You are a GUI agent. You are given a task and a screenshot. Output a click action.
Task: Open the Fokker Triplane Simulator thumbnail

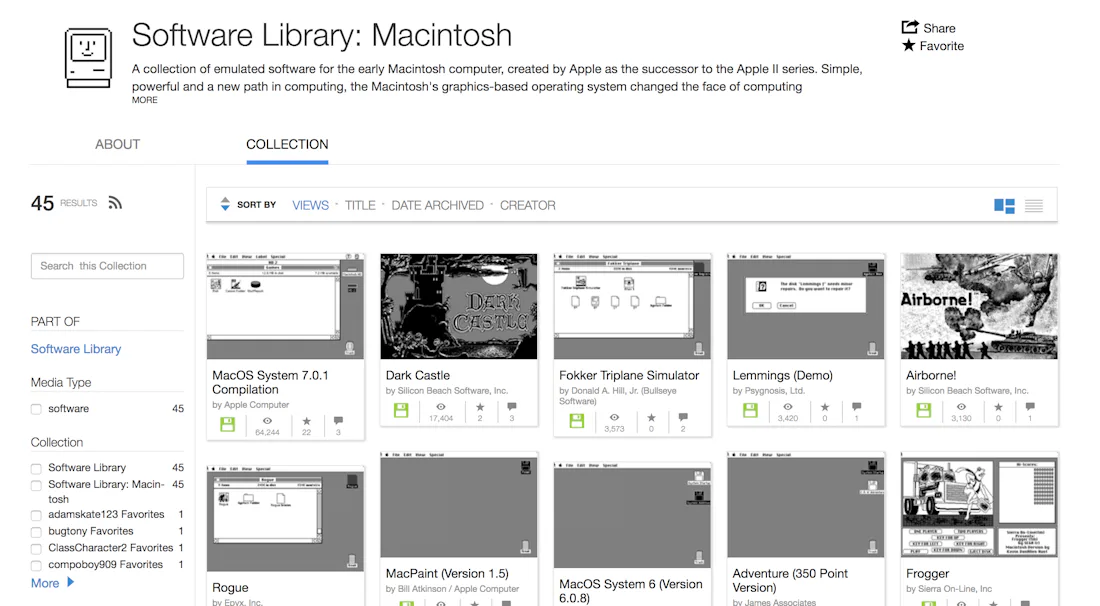coord(632,307)
